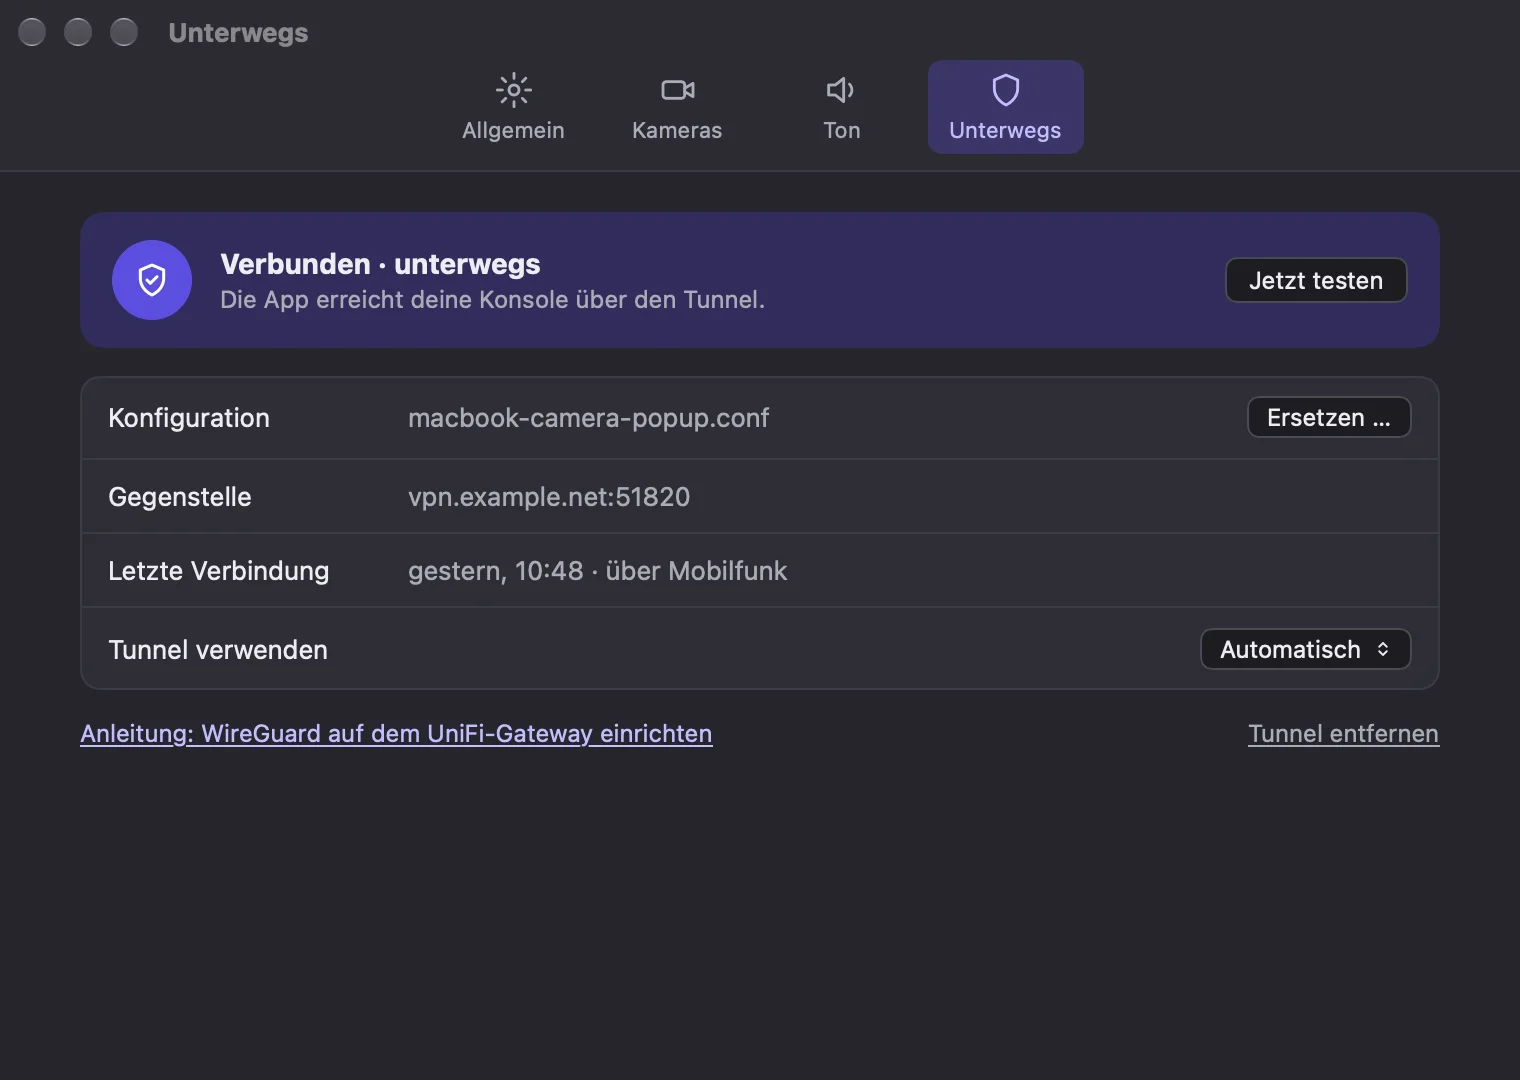
Task: Open the Ton tab
Action: [841, 107]
